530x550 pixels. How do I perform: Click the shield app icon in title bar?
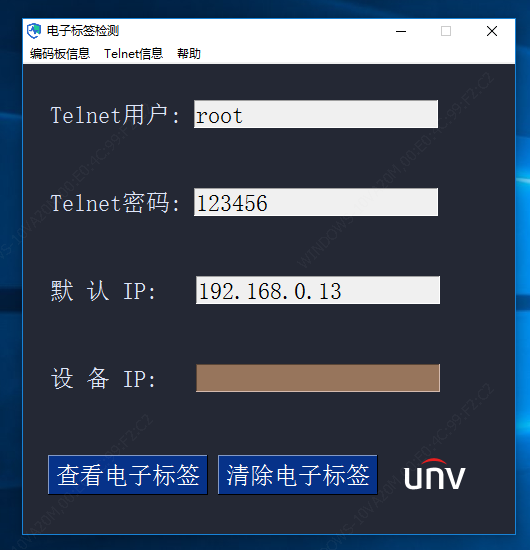[34, 31]
